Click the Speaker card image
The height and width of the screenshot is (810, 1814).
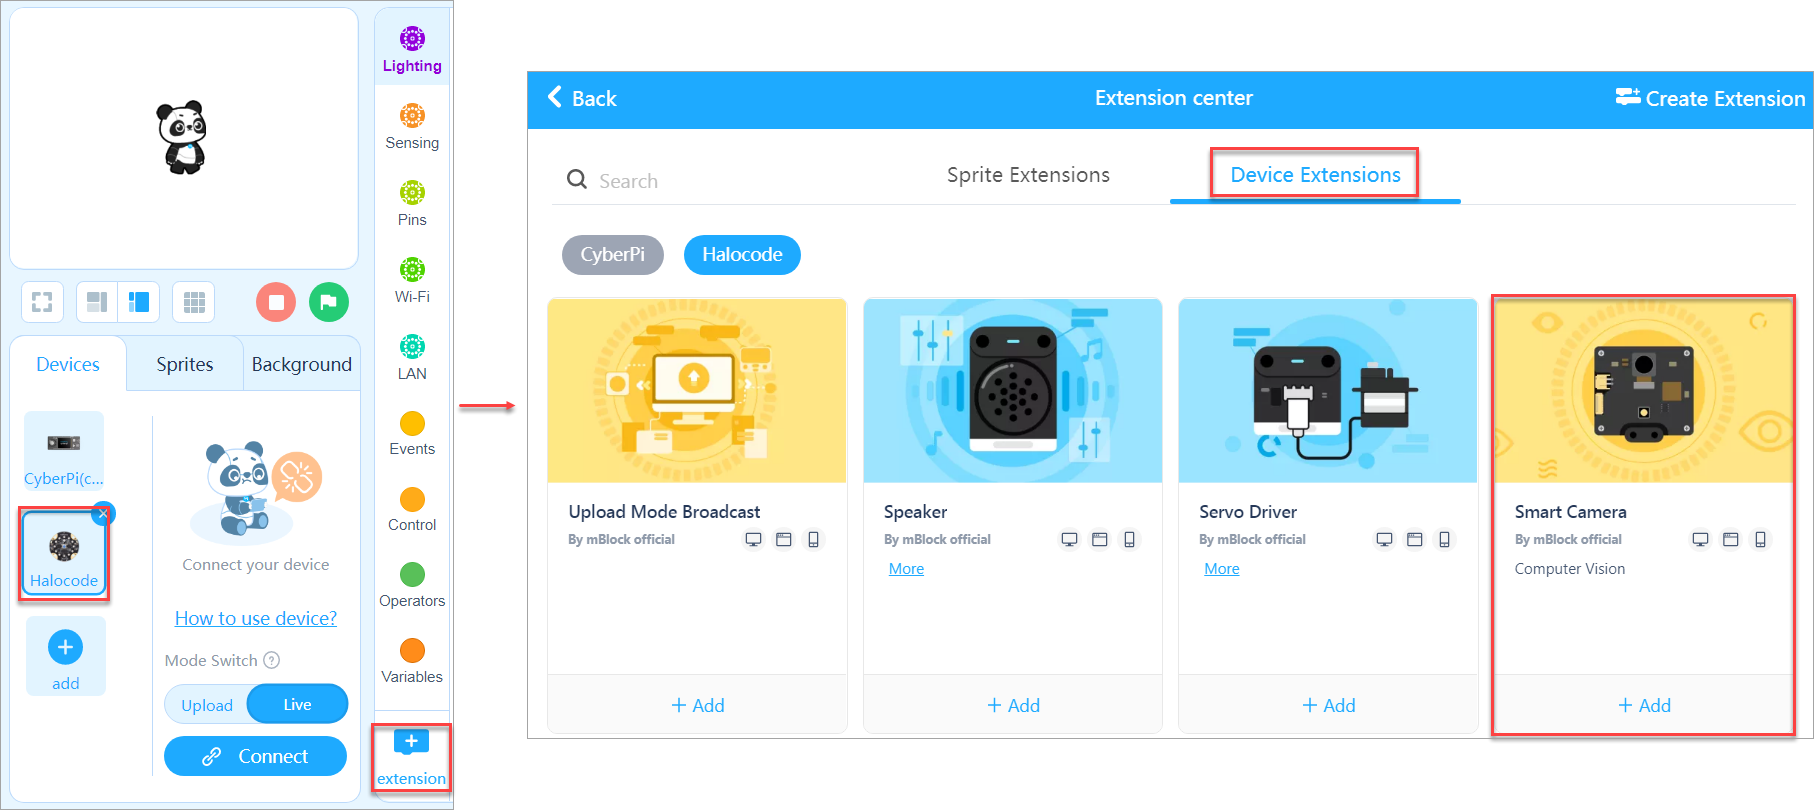click(x=1013, y=391)
